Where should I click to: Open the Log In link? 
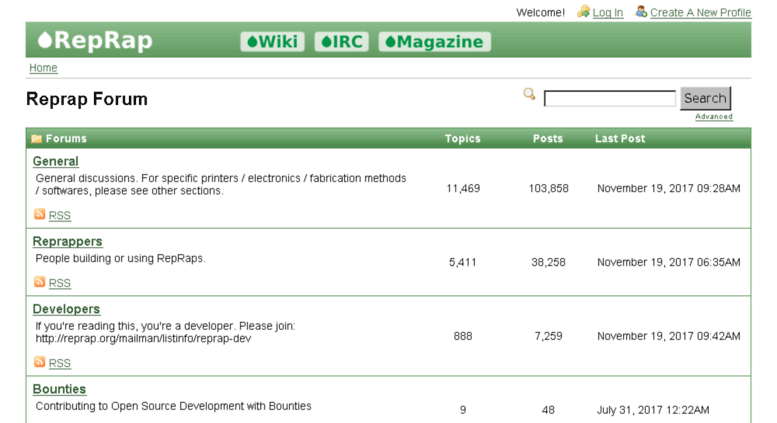608,13
